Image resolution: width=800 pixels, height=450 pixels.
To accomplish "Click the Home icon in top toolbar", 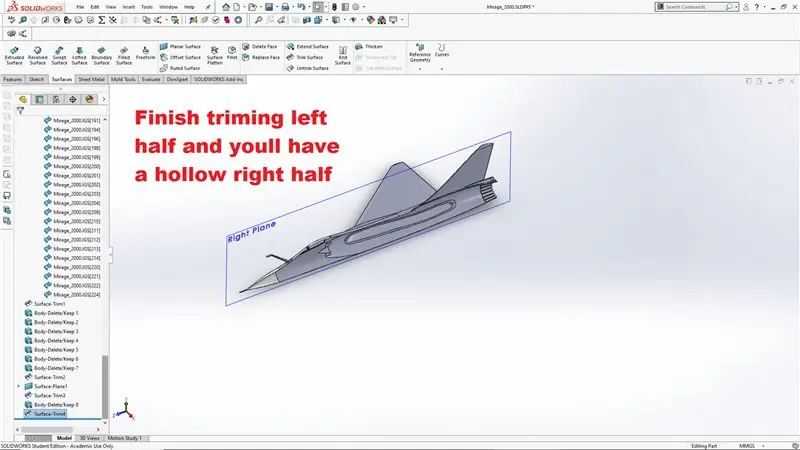I will [x=226, y=7].
